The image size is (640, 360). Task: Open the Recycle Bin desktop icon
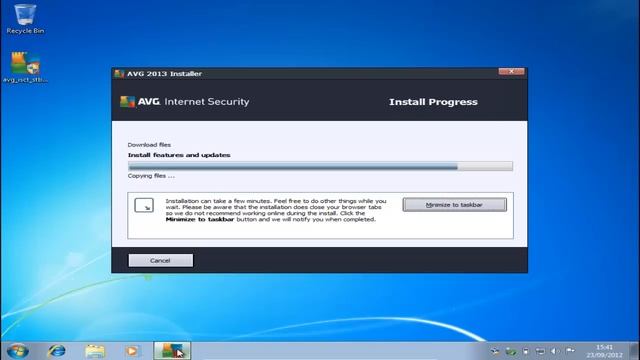coord(25,19)
